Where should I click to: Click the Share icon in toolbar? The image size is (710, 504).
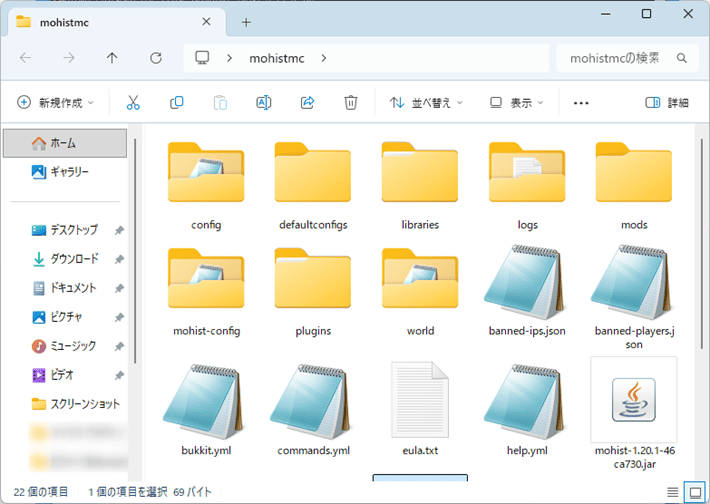[x=307, y=103]
